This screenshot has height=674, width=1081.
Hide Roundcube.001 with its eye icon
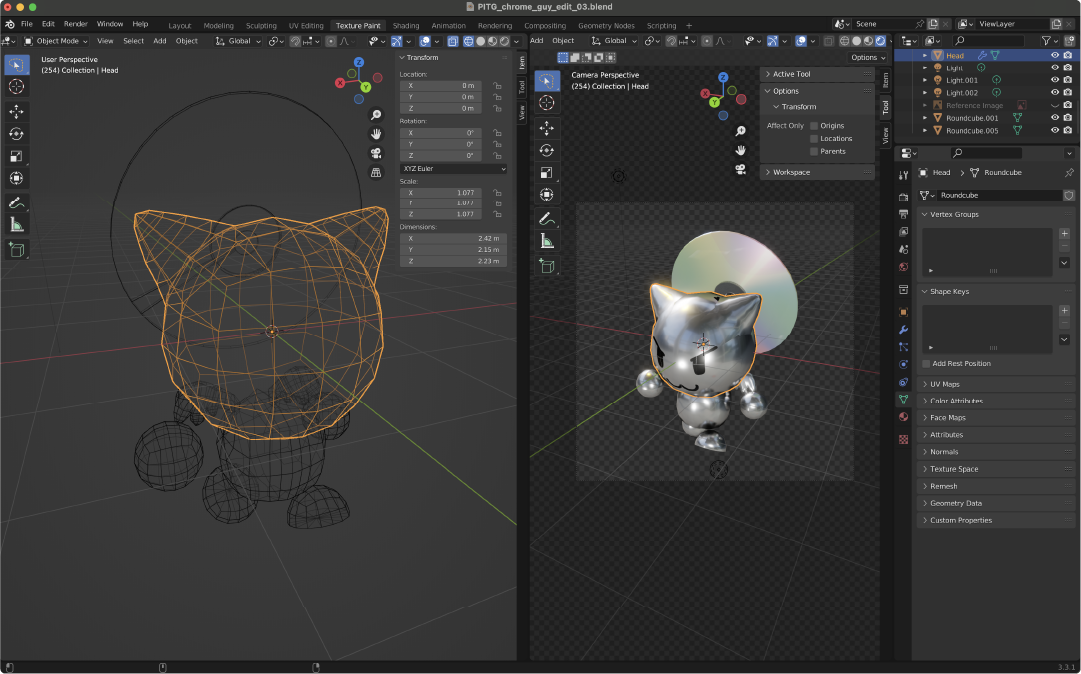coord(1054,118)
